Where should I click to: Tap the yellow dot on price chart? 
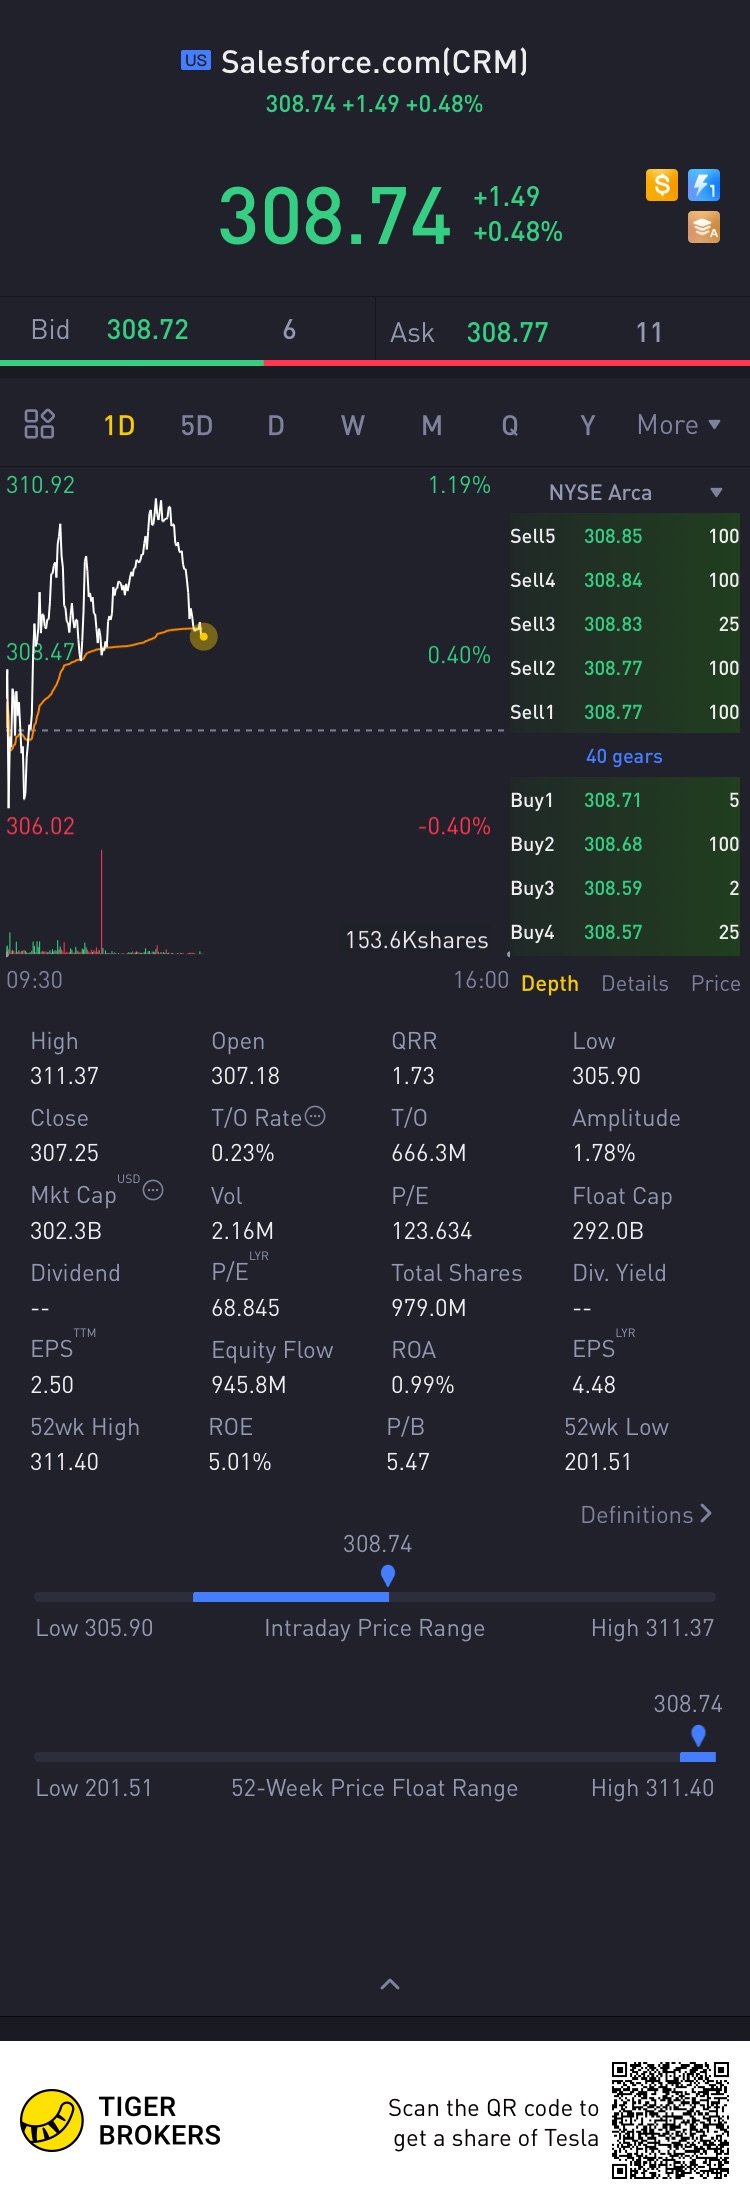click(x=203, y=636)
